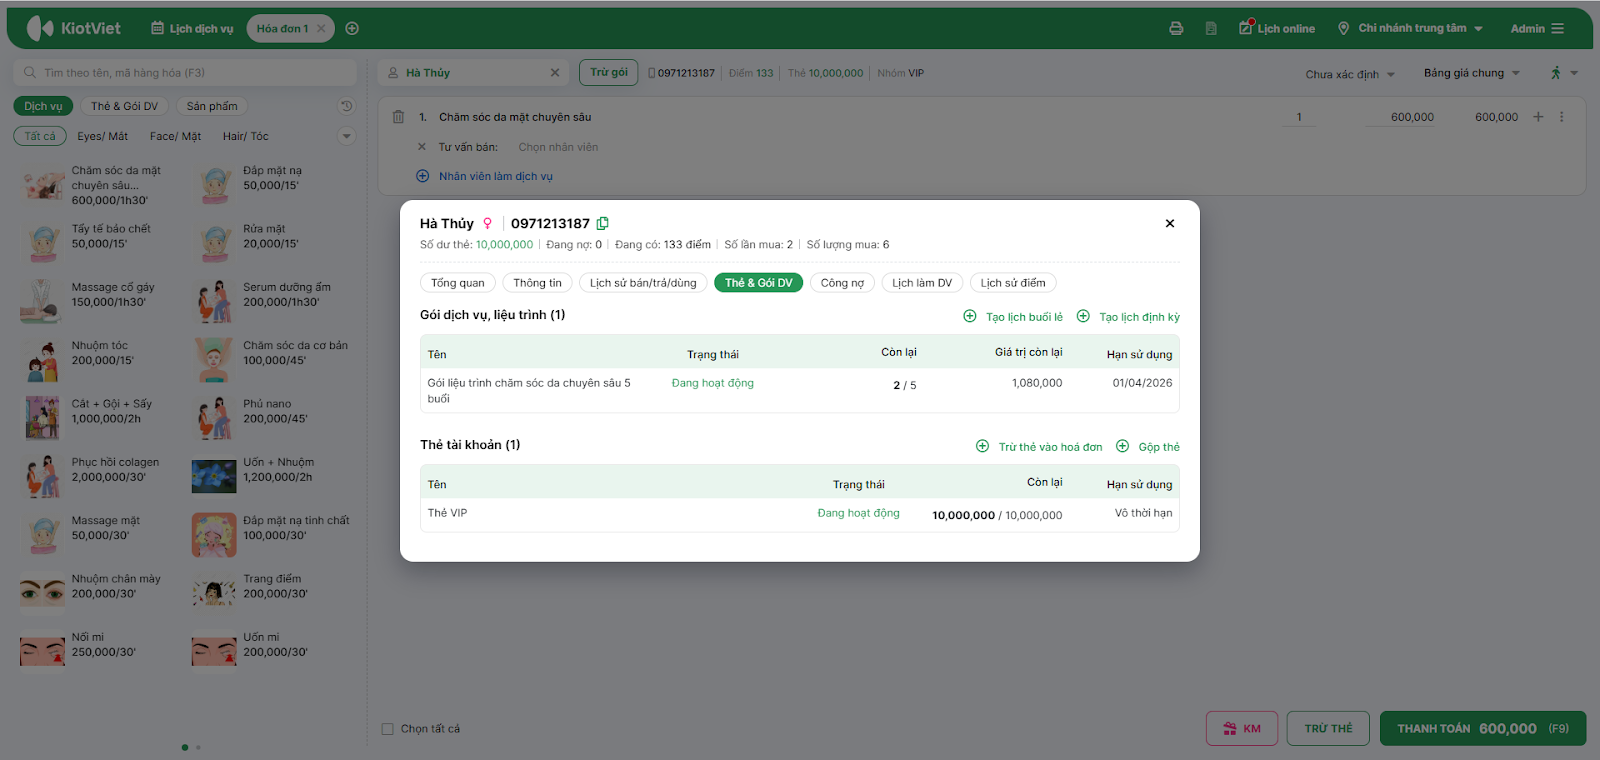The height and width of the screenshot is (760, 1600).
Task: Click the Trừ gói button
Action: [609, 72]
